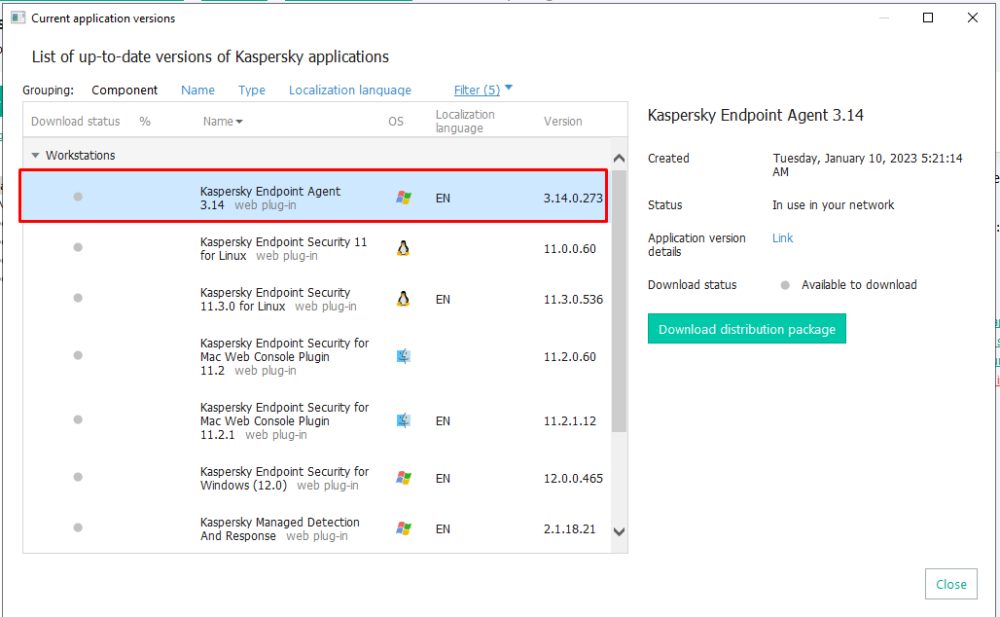Click Mac icon for Web Console Plugin 11.2
The height and width of the screenshot is (617, 1000).
(x=403, y=356)
